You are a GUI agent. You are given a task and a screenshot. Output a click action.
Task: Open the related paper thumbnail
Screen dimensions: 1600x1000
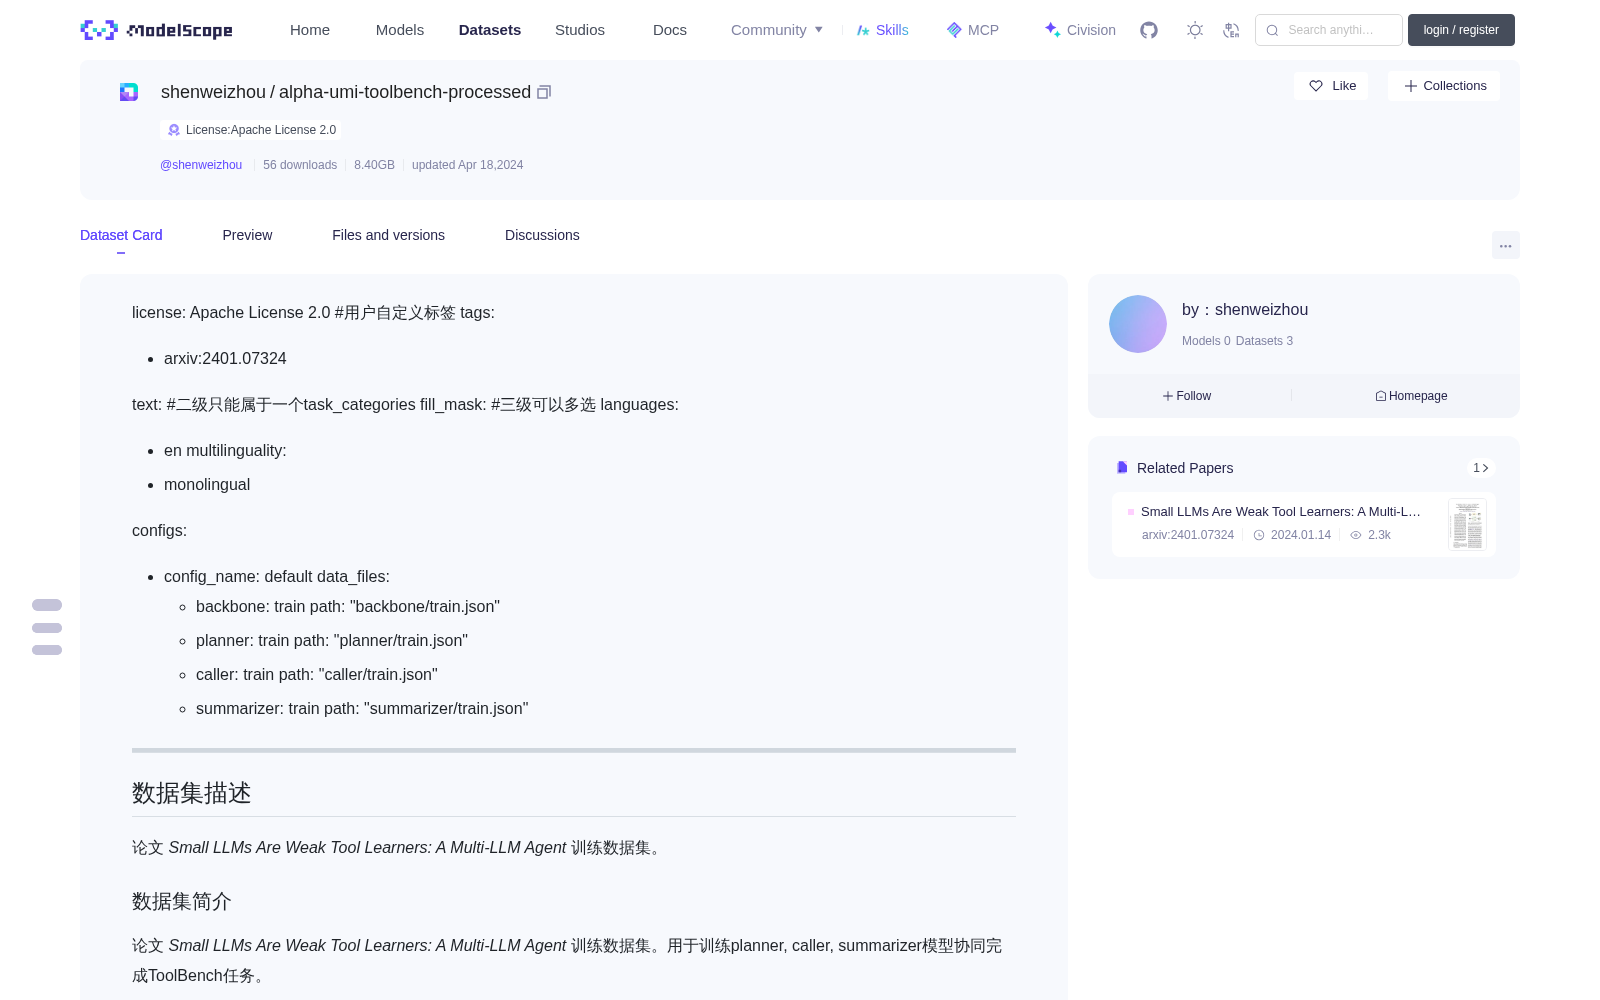(1467, 525)
